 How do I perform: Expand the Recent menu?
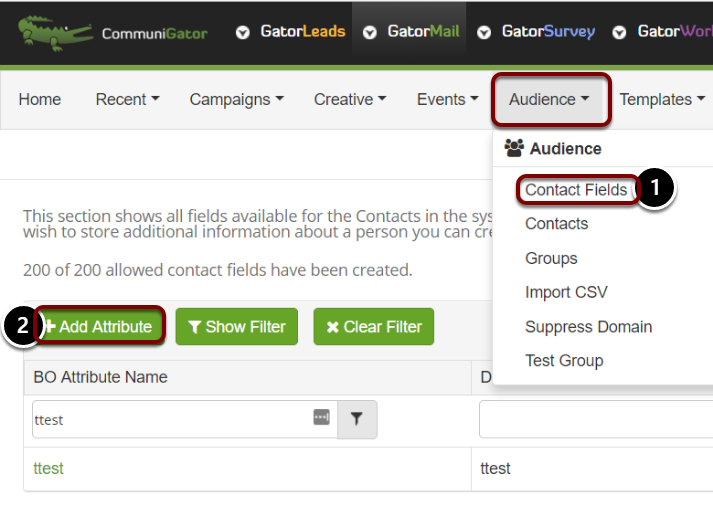(127, 99)
